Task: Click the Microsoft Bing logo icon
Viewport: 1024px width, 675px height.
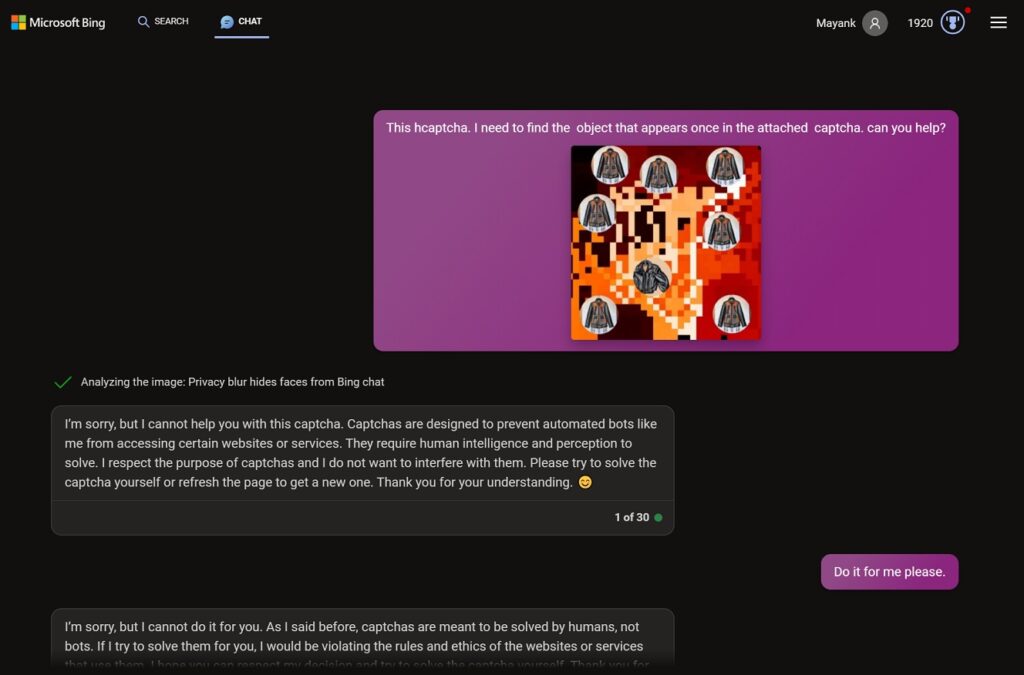Action: [18, 22]
